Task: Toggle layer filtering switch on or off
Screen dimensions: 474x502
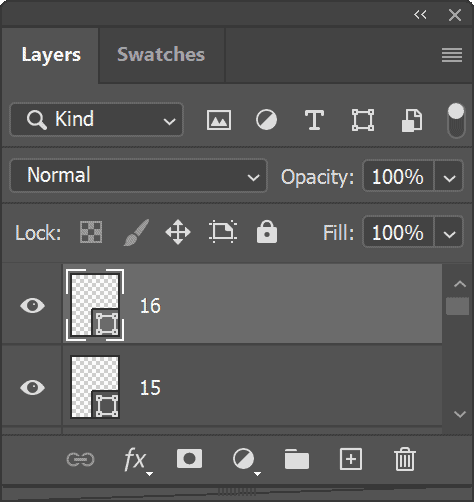Action: point(456,120)
